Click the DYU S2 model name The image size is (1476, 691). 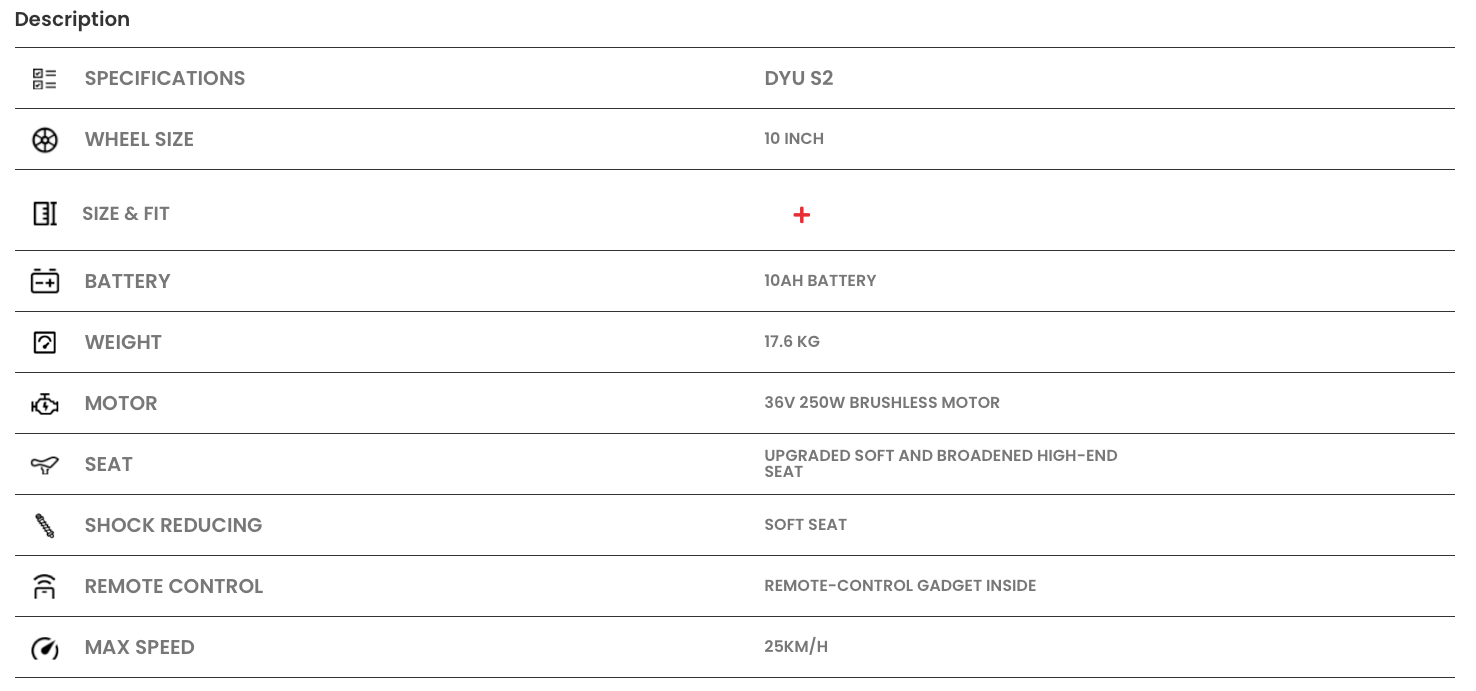[799, 78]
